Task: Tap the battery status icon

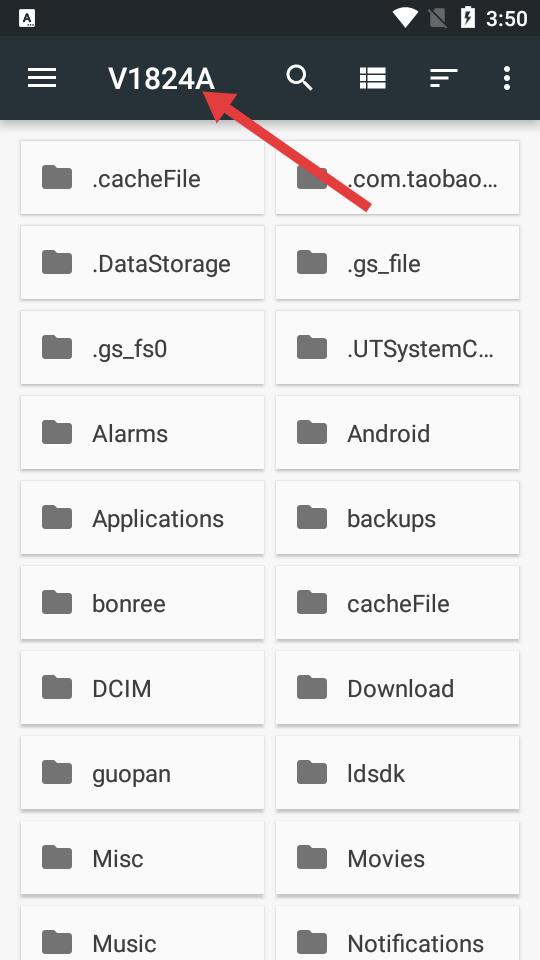Action: click(468, 18)
